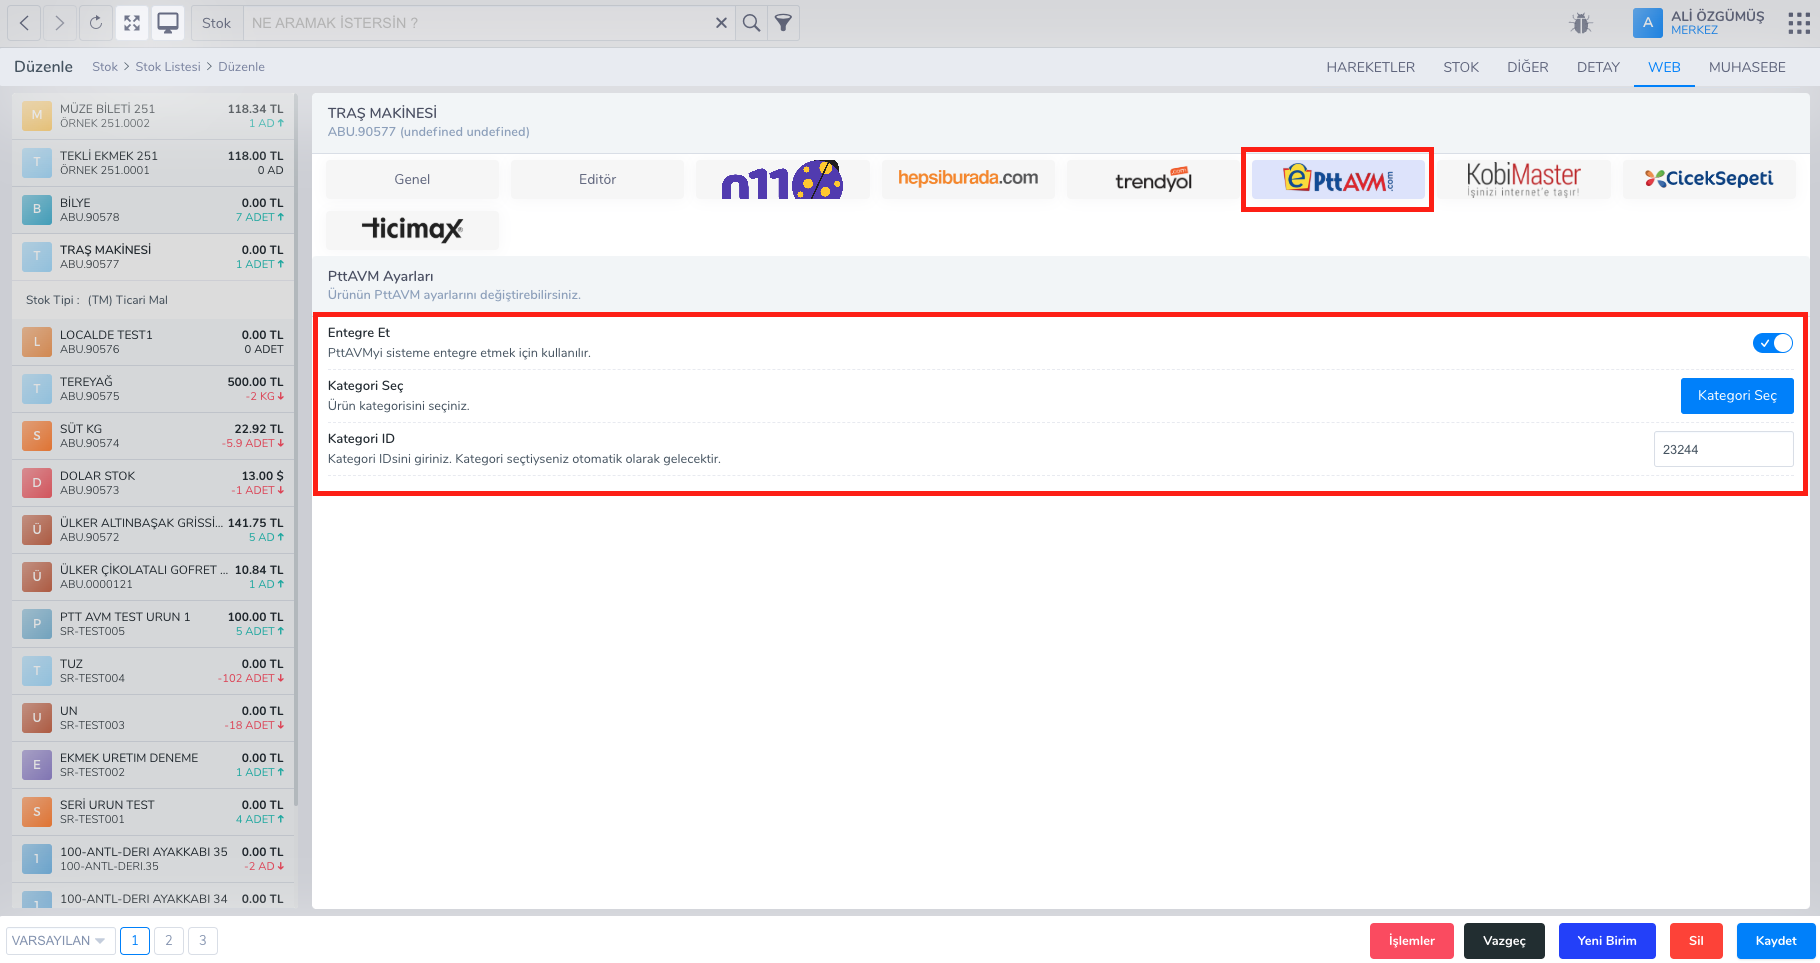Click the fullscreen expand icon
The width and height of the screenshot is (1820, 963).
(x=132, y=23)
